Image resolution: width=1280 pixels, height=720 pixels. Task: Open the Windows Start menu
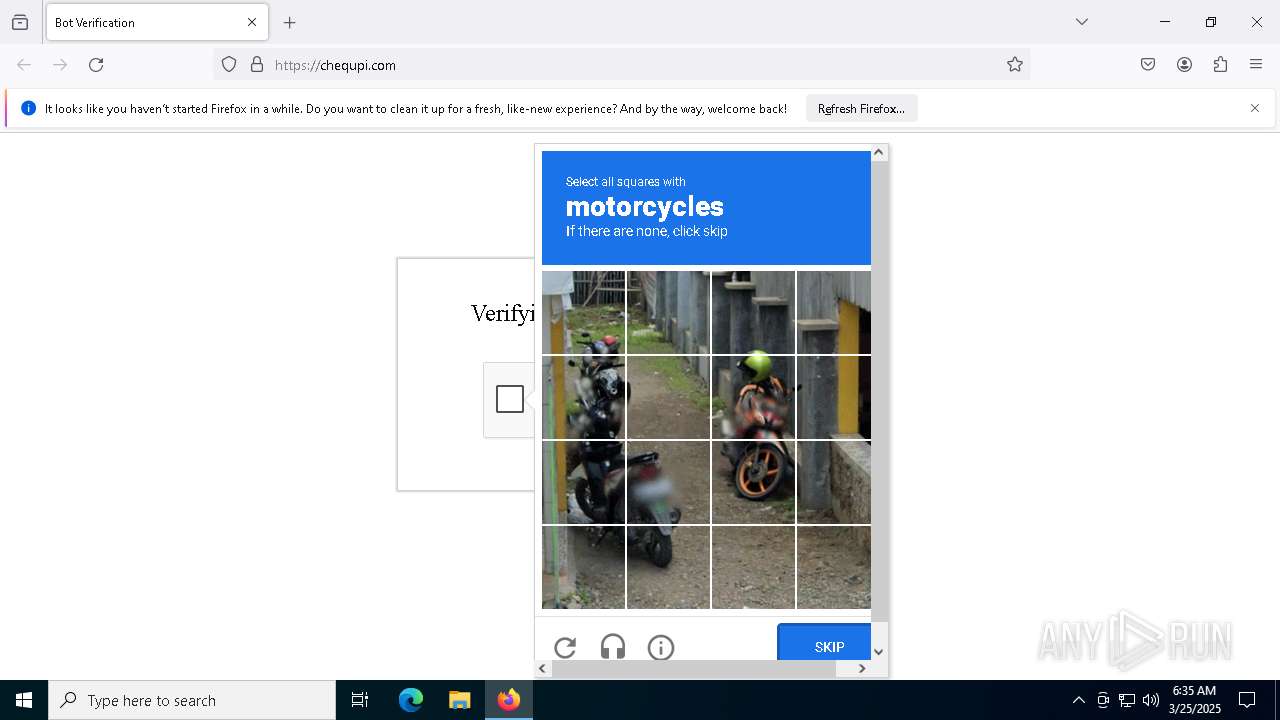pyautogui.click(x=24, y=700)
